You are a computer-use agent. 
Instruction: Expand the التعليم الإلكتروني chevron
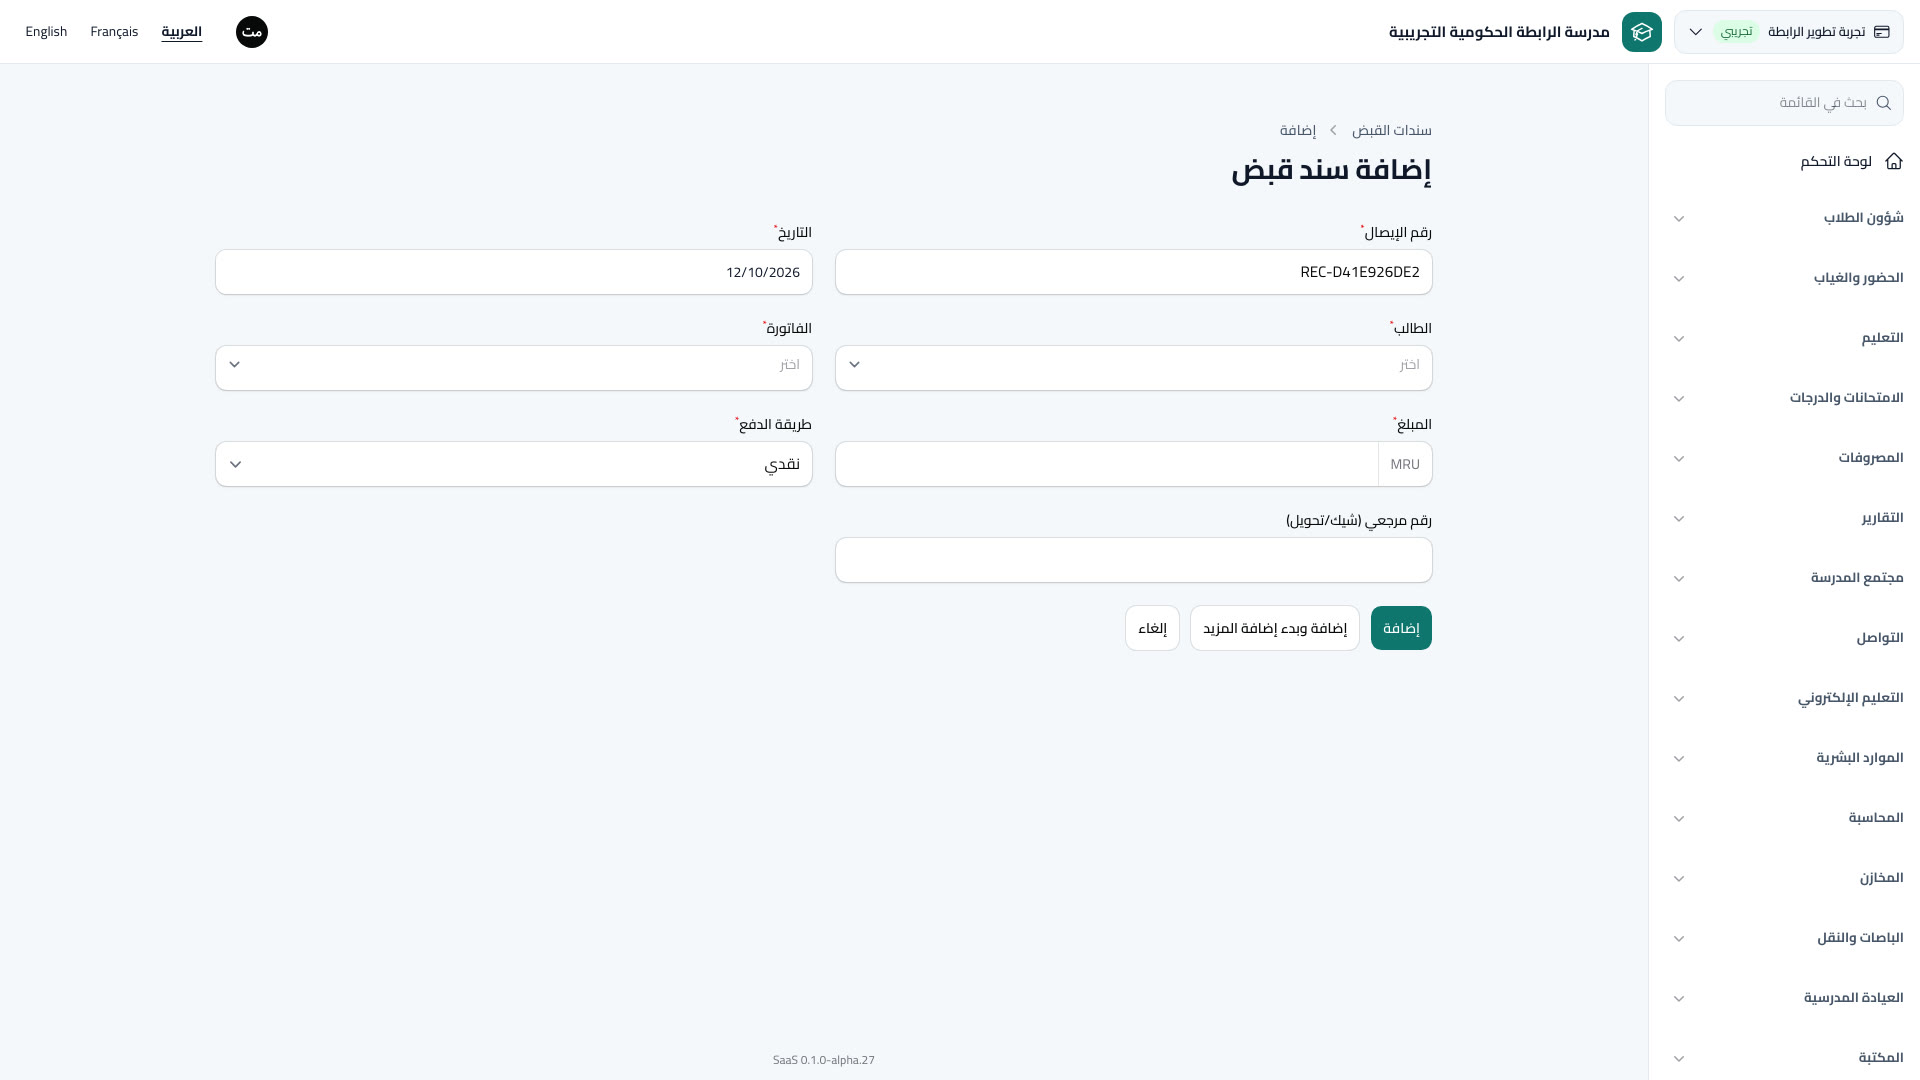coord(1679,698)
